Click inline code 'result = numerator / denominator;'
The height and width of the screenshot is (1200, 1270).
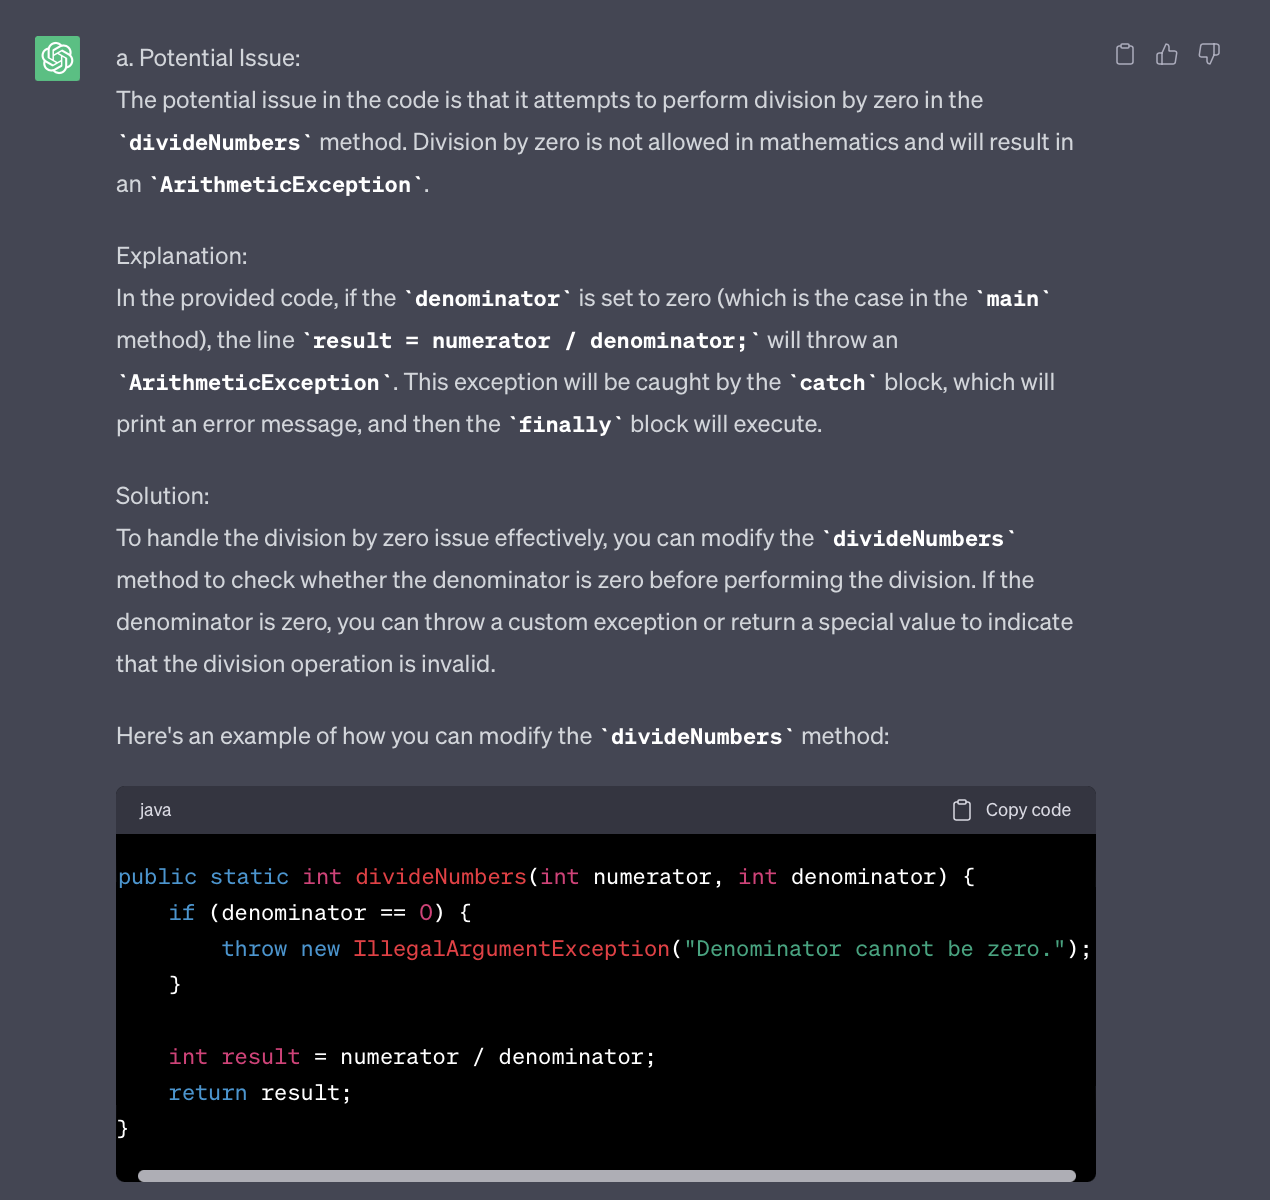(530, 341)
